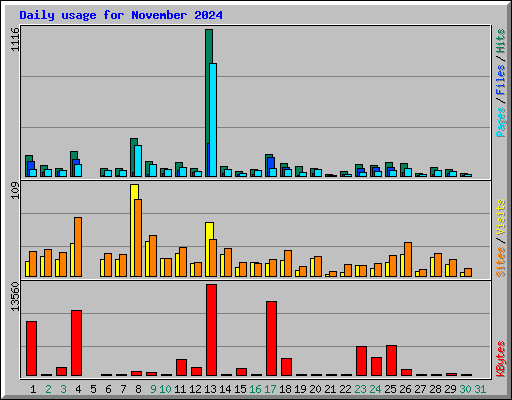Click day label 1 on the x-axis

pyautogui.click(x=33, y=389)
